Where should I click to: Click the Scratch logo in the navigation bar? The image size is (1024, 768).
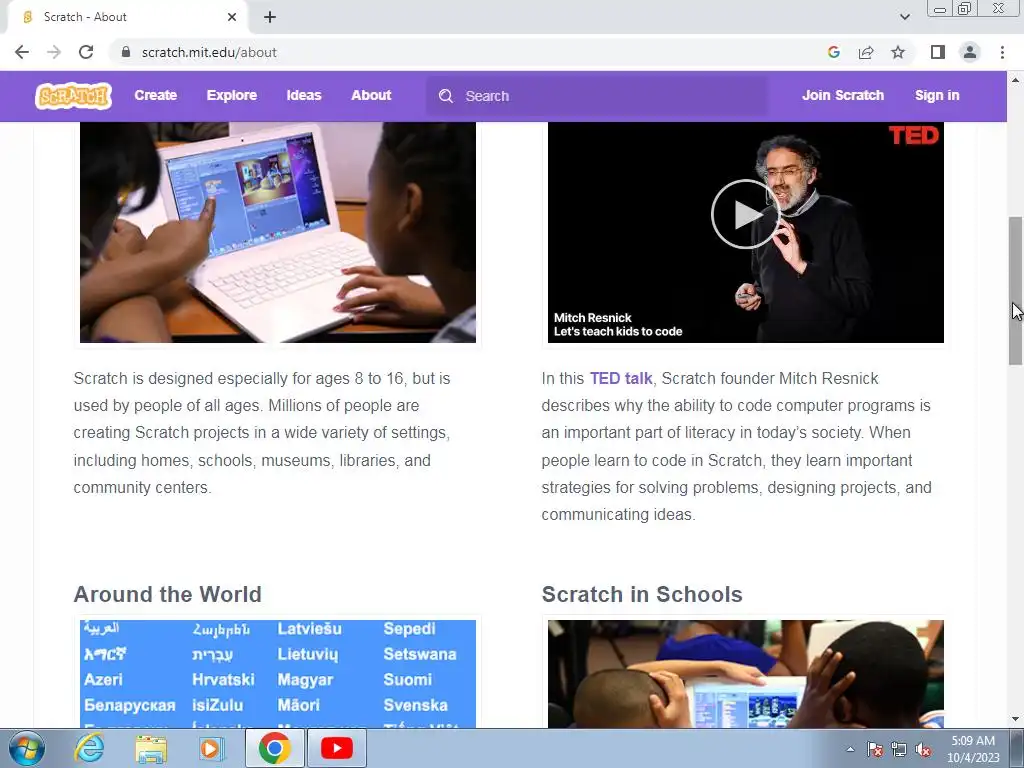[73, 96]
